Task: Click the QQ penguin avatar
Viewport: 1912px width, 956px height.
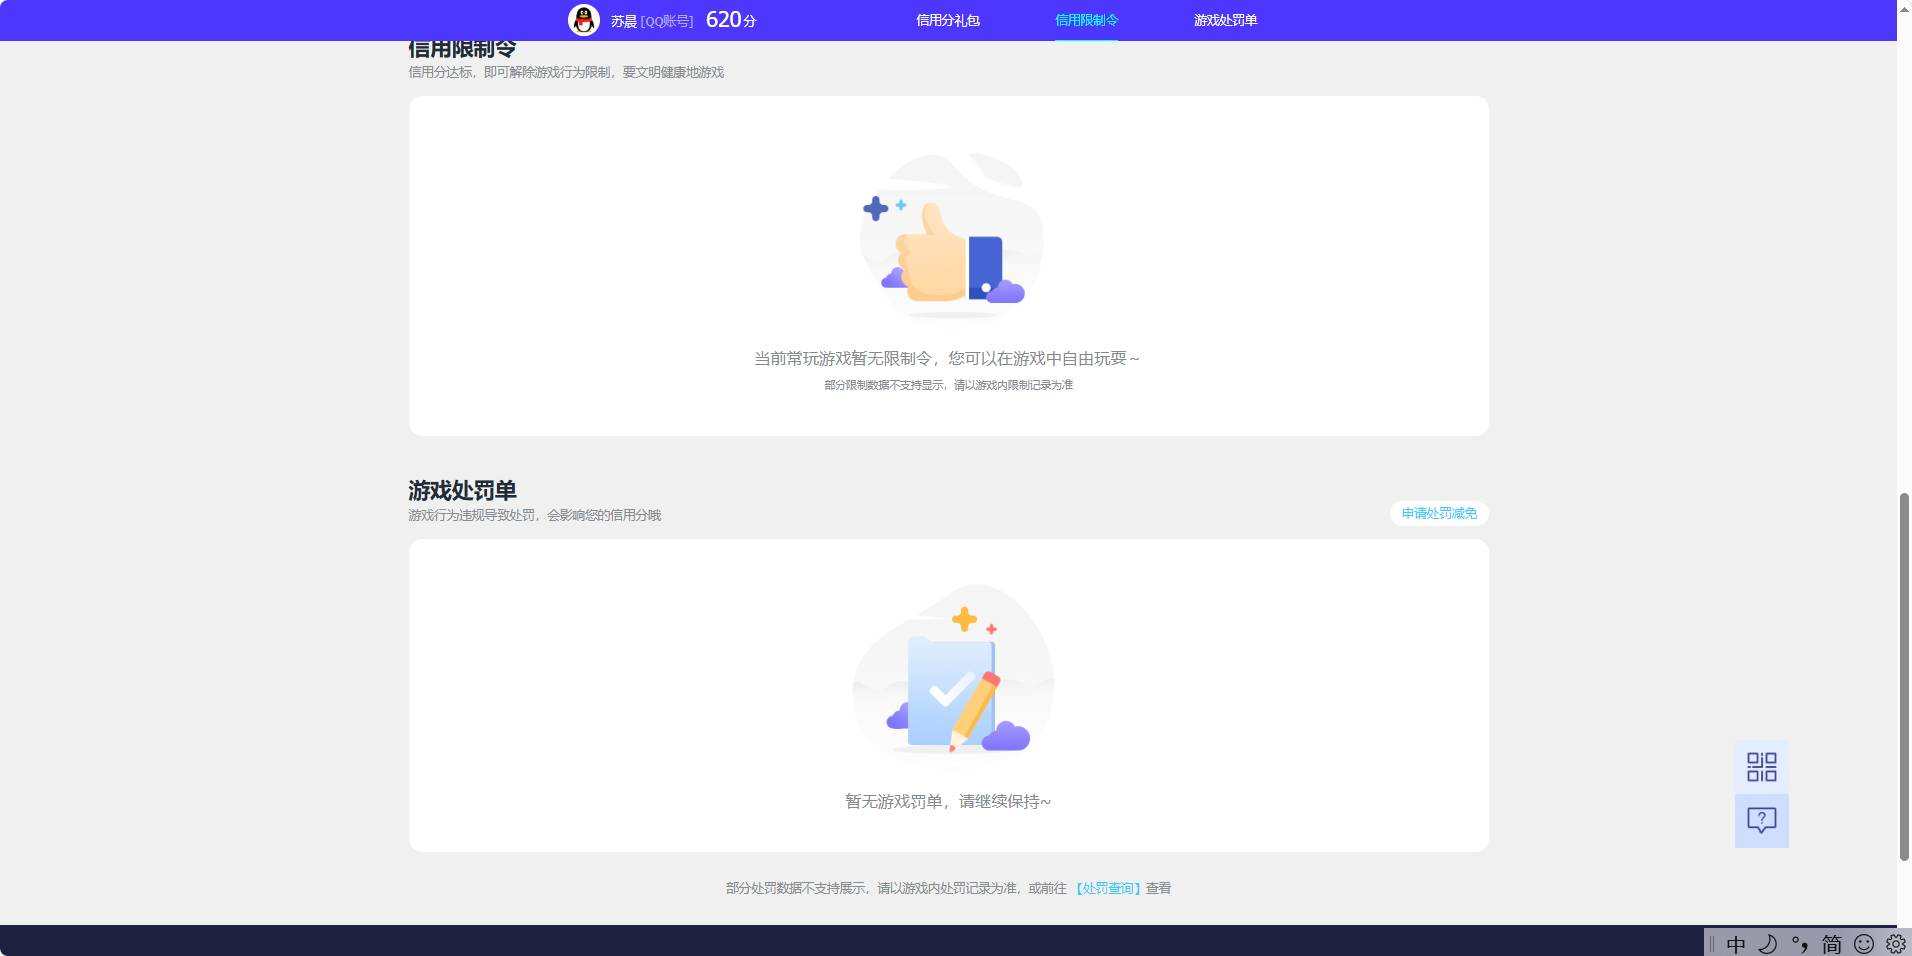Action: pyautogui.click(x=583, y=20)
